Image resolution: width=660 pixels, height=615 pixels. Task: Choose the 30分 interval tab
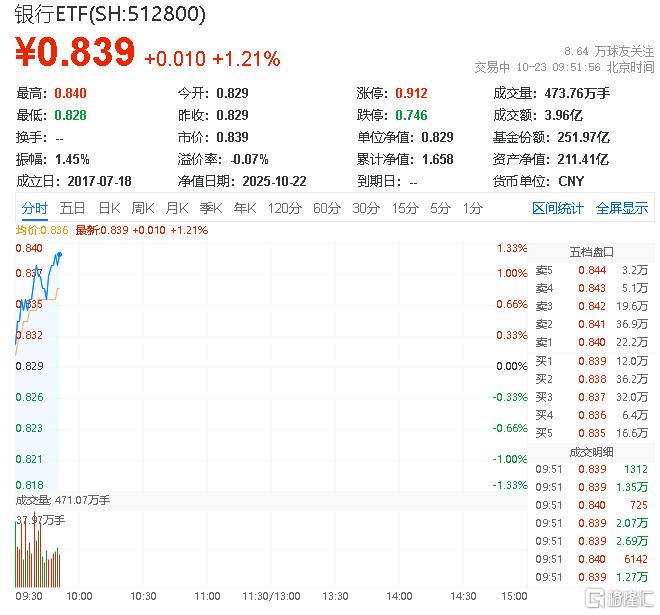(x=366, y=208)
